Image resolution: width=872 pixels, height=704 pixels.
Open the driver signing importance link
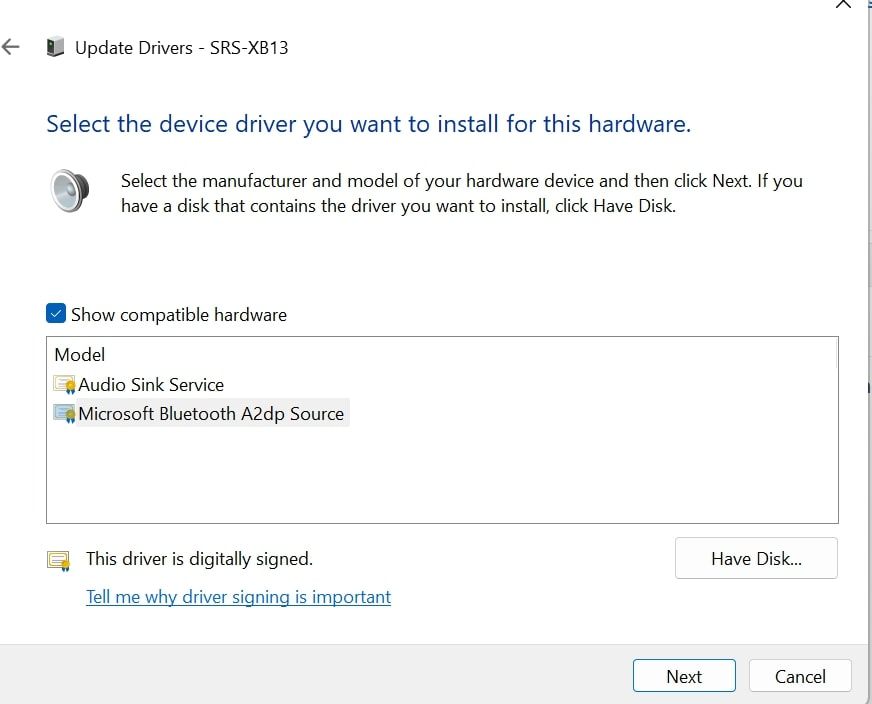(238, 596)
